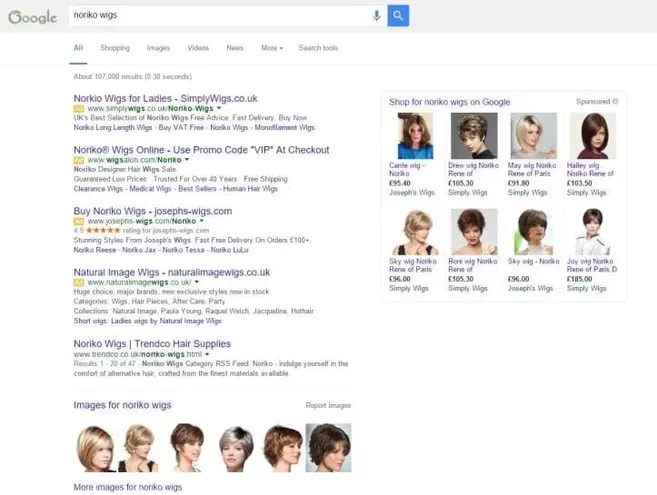Open Natural Image Wigs result title
The height and width of the screenshot is (495, 657).
tap(172, 272)
